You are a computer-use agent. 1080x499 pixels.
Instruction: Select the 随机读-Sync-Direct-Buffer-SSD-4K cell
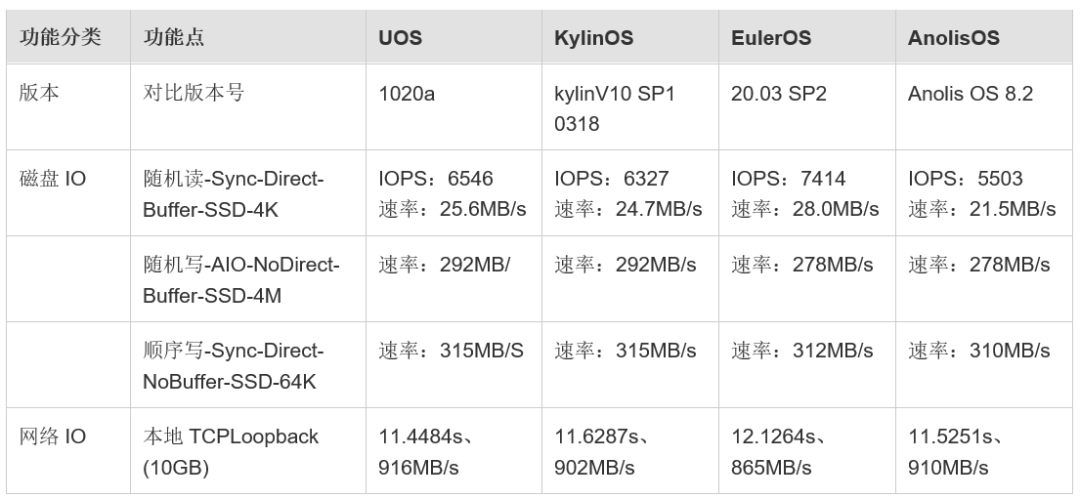[236, 194]
